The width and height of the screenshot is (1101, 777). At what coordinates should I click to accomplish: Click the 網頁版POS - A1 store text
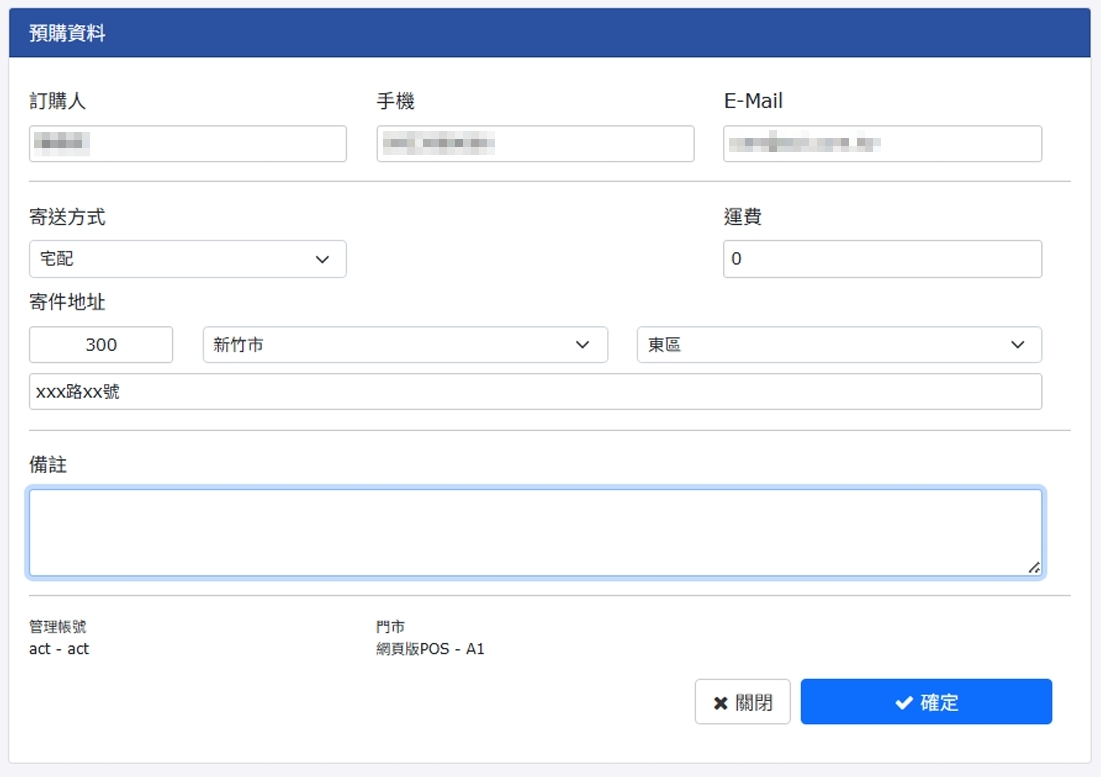(x=432, y=648)
